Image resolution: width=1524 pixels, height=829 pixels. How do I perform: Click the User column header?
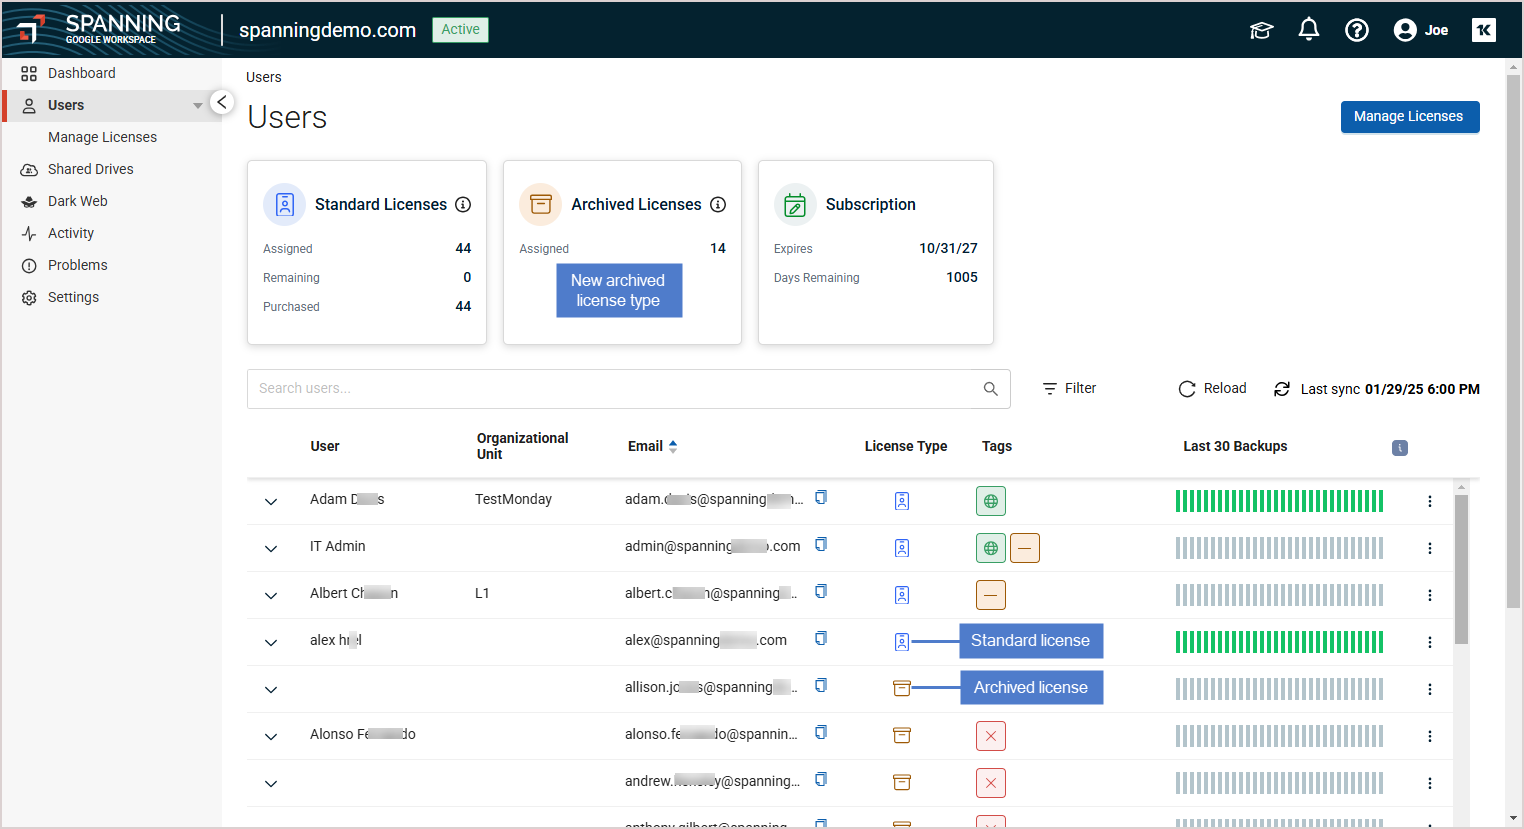pos(325,446)
